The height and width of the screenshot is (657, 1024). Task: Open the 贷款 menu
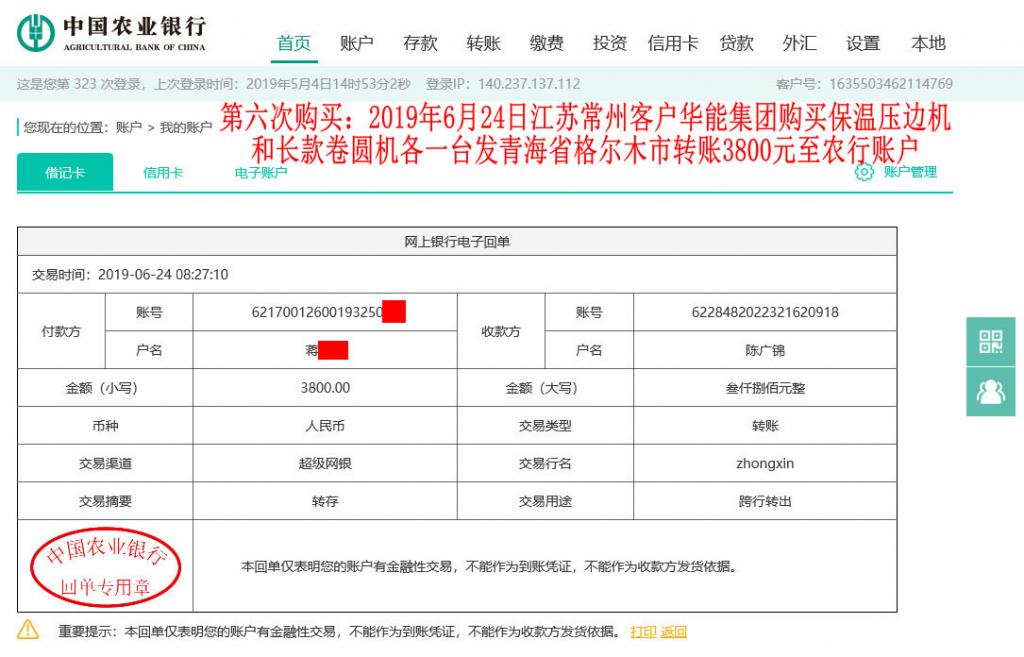736,43
